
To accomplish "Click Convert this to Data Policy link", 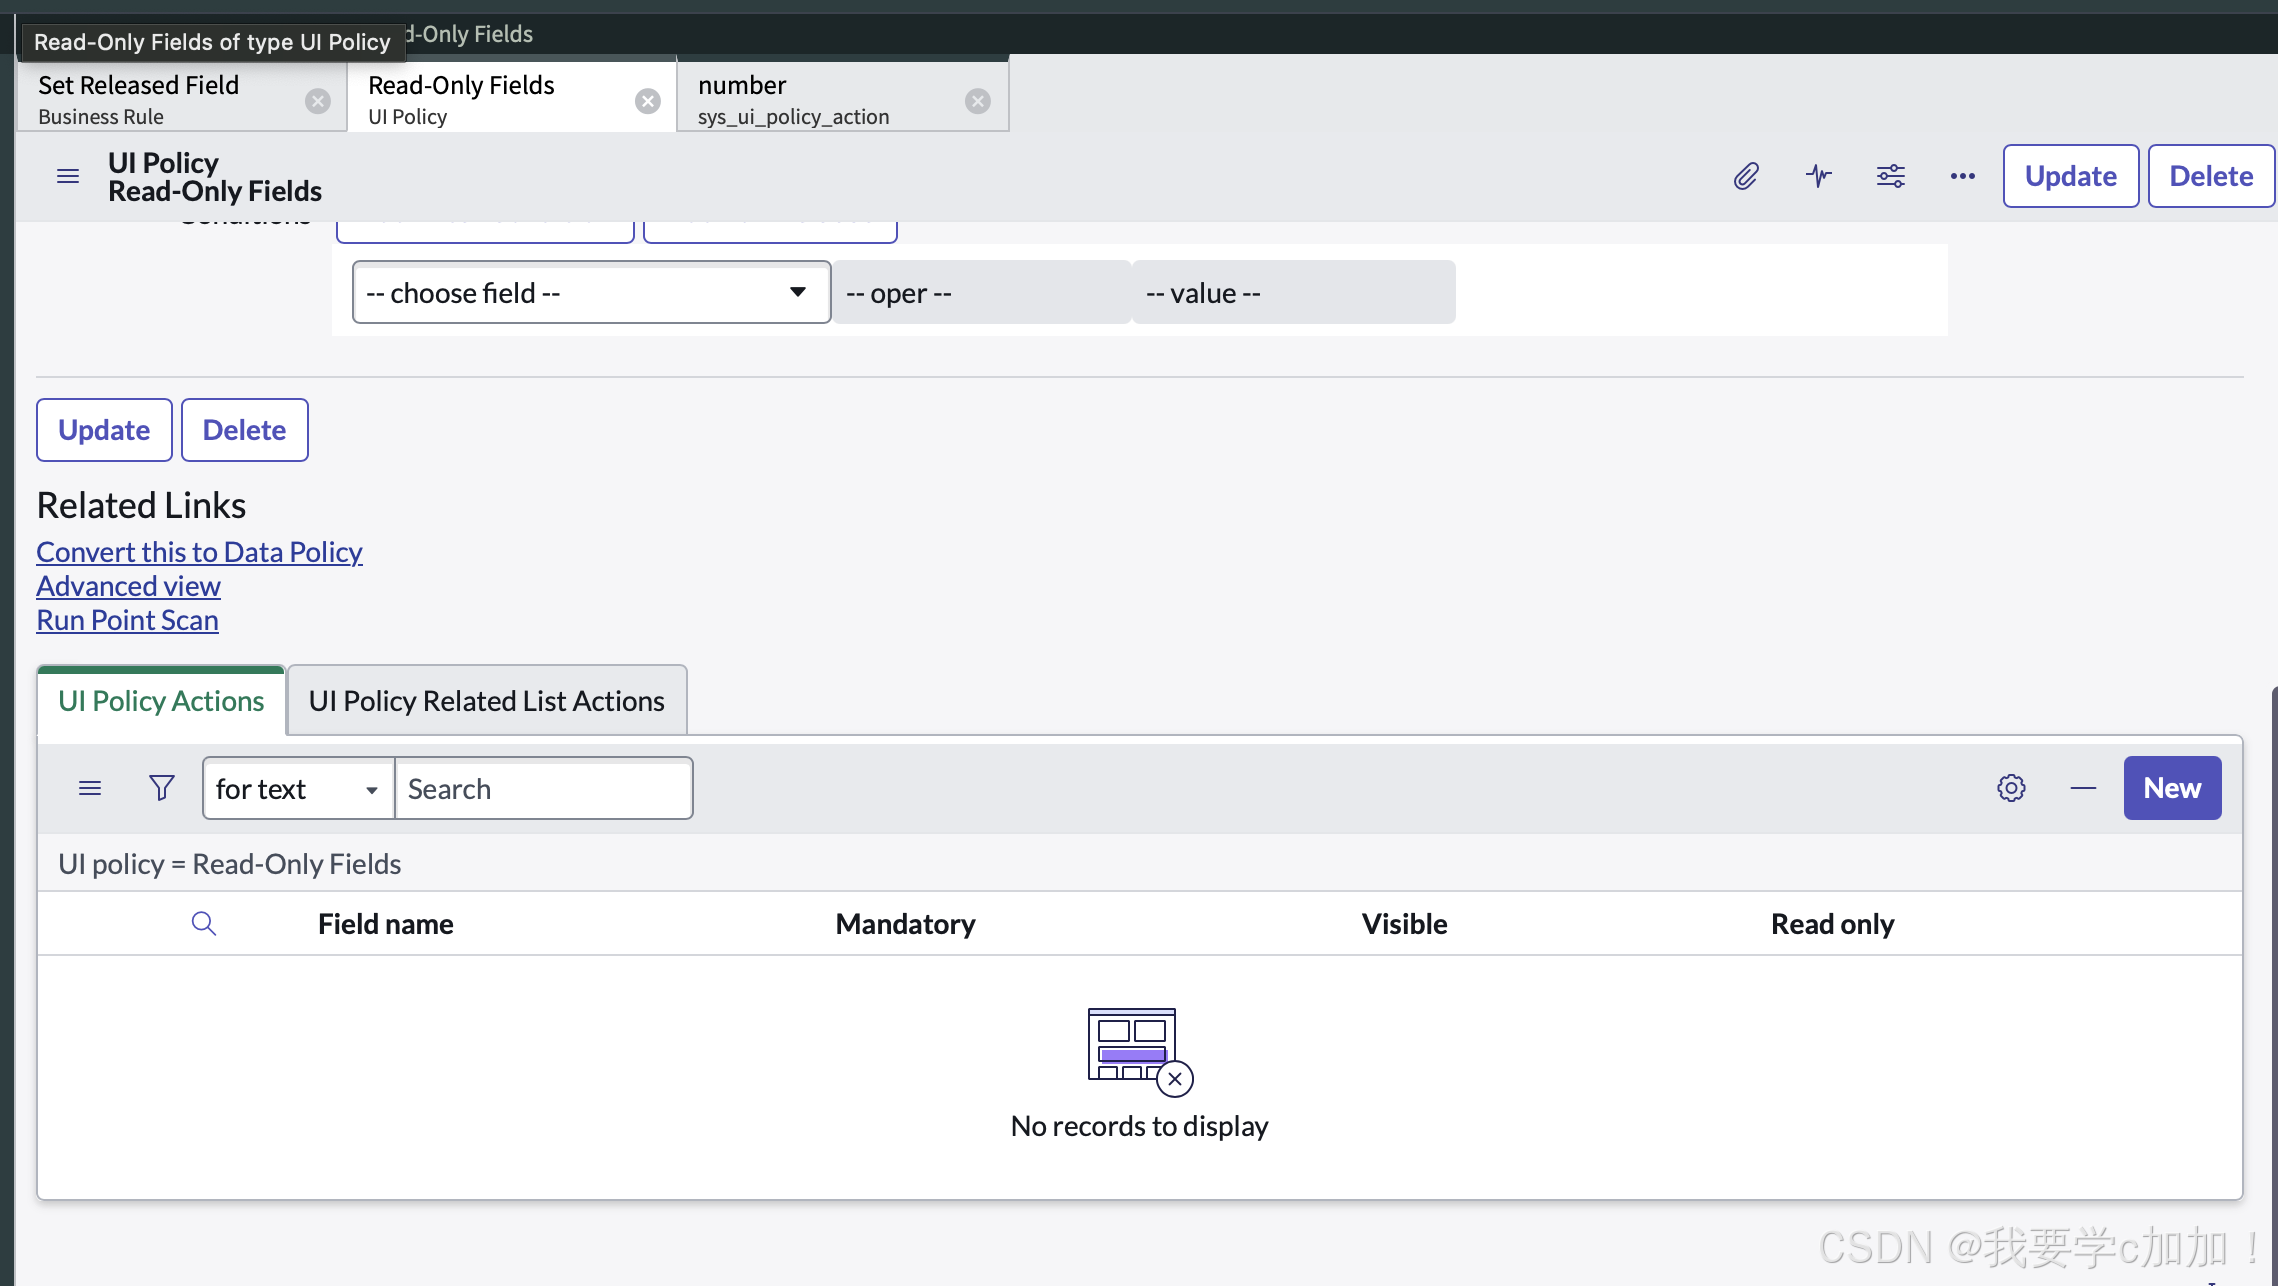I will point(199,552).
